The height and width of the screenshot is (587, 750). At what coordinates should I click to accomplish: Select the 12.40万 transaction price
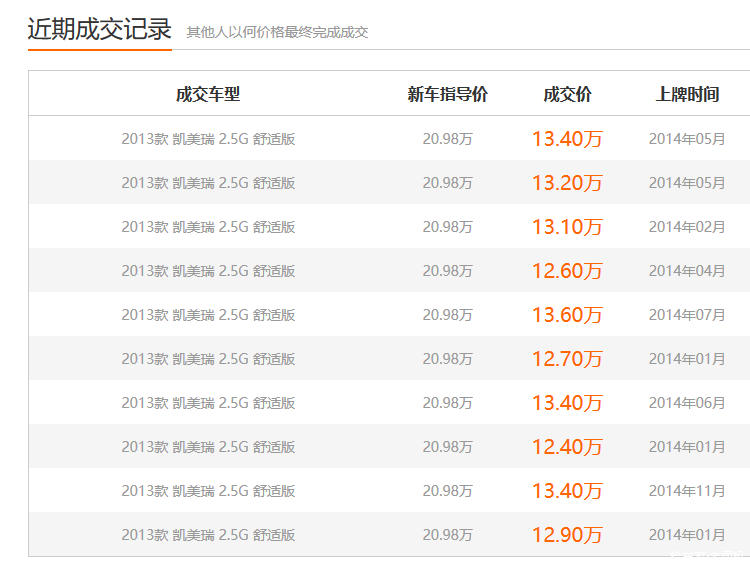point(567,447)
